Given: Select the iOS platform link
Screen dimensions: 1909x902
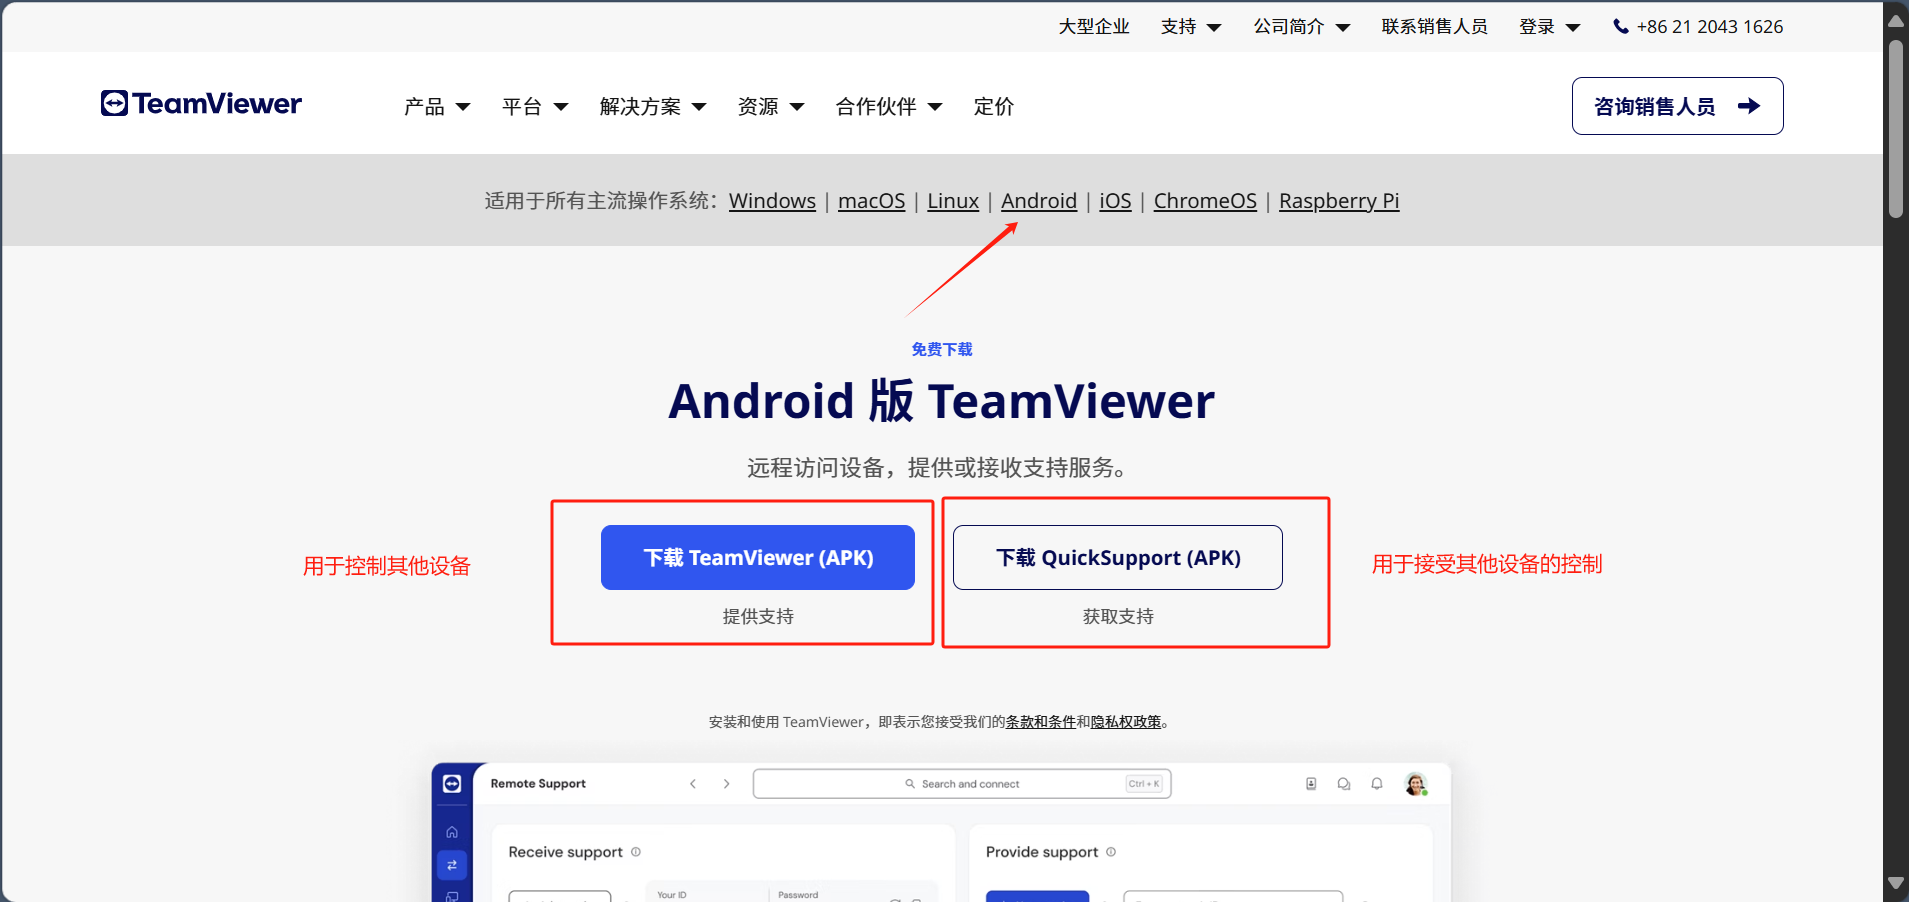Looking at the screenshot, I should point(1115,201).
